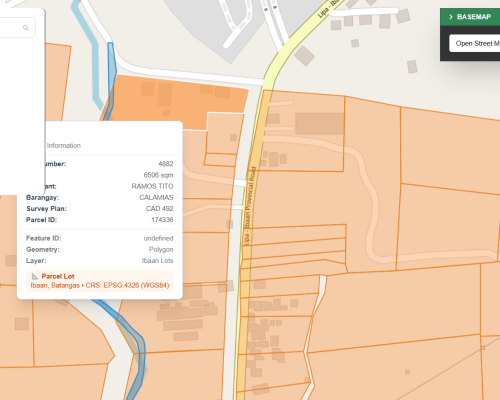Click the large grey building footprint in parcel
The height and width of the screenshot is (400, 500).
pyautogui.click(x=319, y=123)
